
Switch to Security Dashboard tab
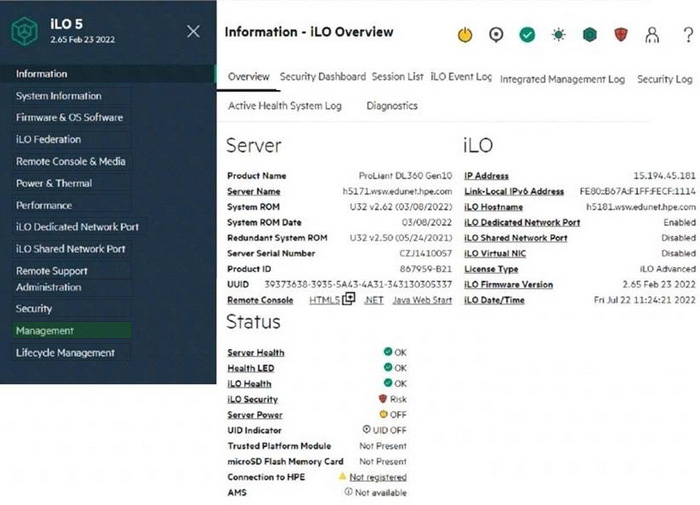322,77
